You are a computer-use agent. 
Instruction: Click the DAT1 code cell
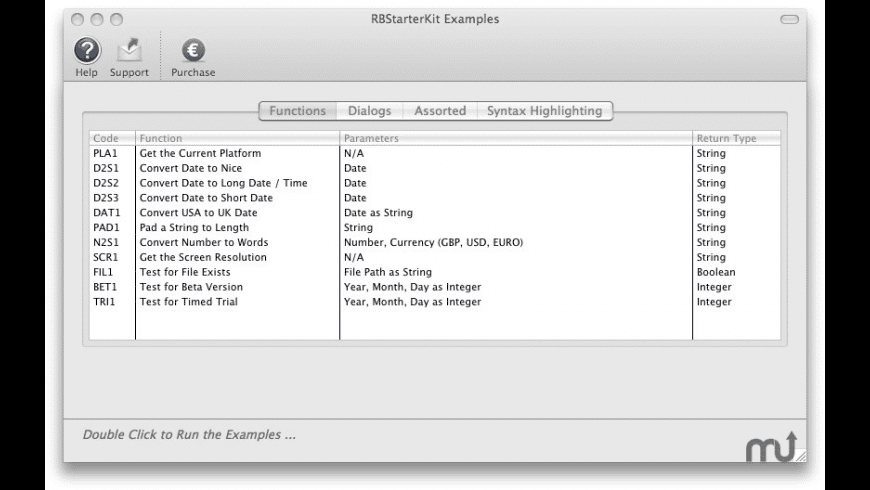107,213
